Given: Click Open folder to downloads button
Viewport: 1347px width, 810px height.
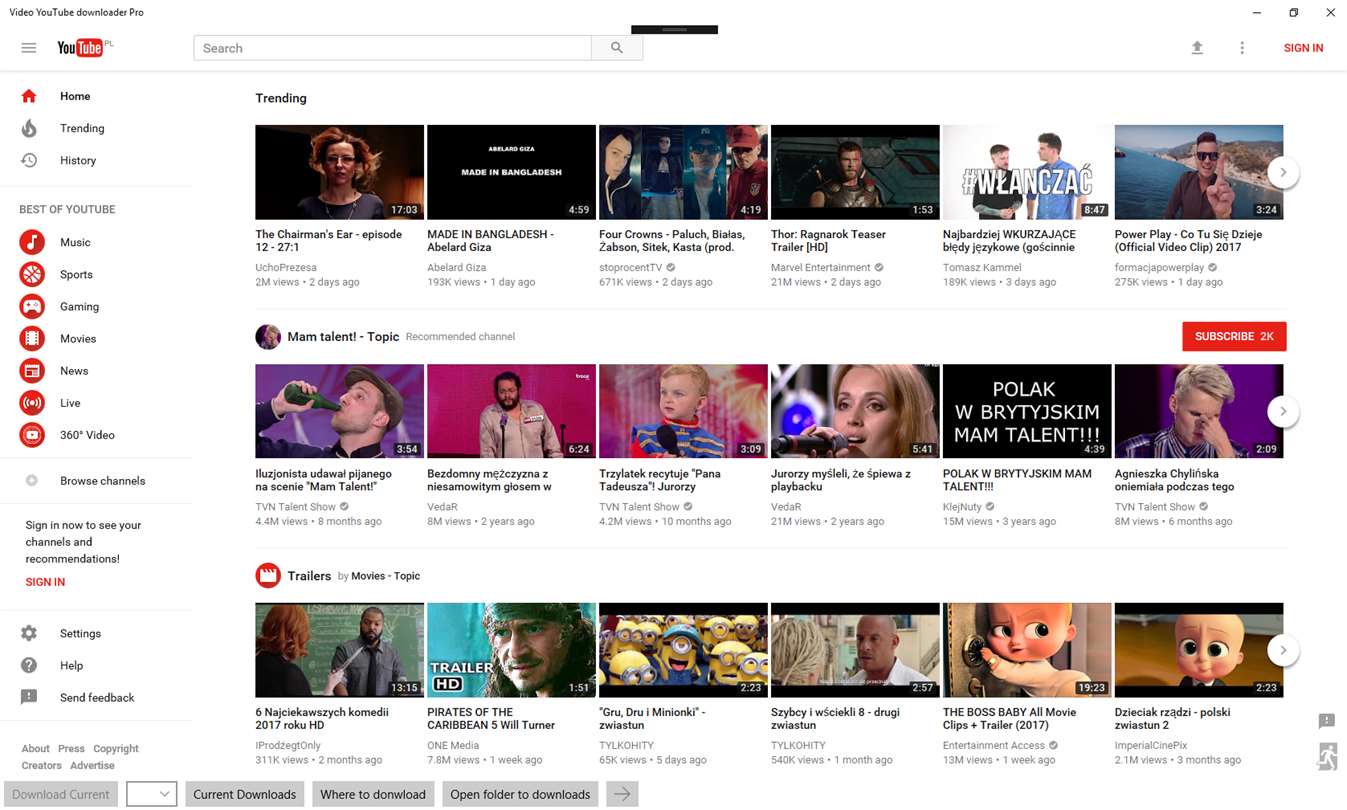Looking at the screenshot, I should (x=520, y=794).
